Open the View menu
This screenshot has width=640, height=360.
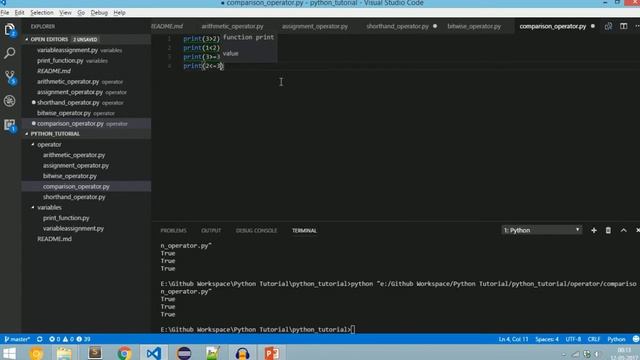(x=65, y=13)
